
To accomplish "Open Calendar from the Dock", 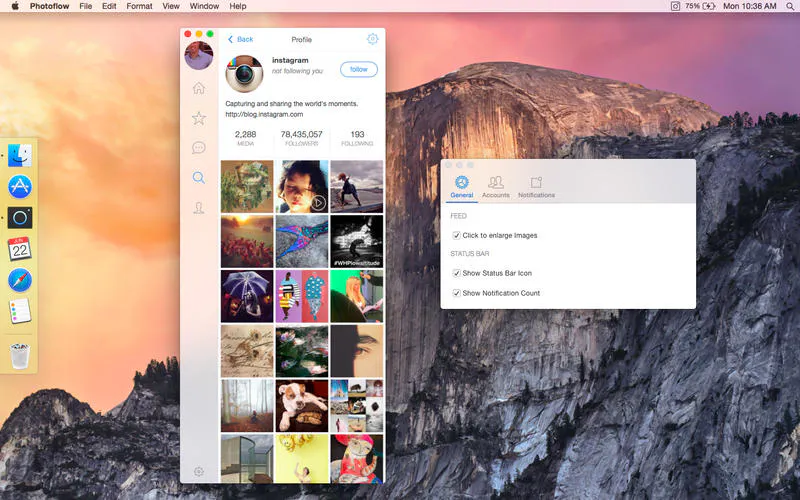I will pyautogui.click(x=20, y=249).
